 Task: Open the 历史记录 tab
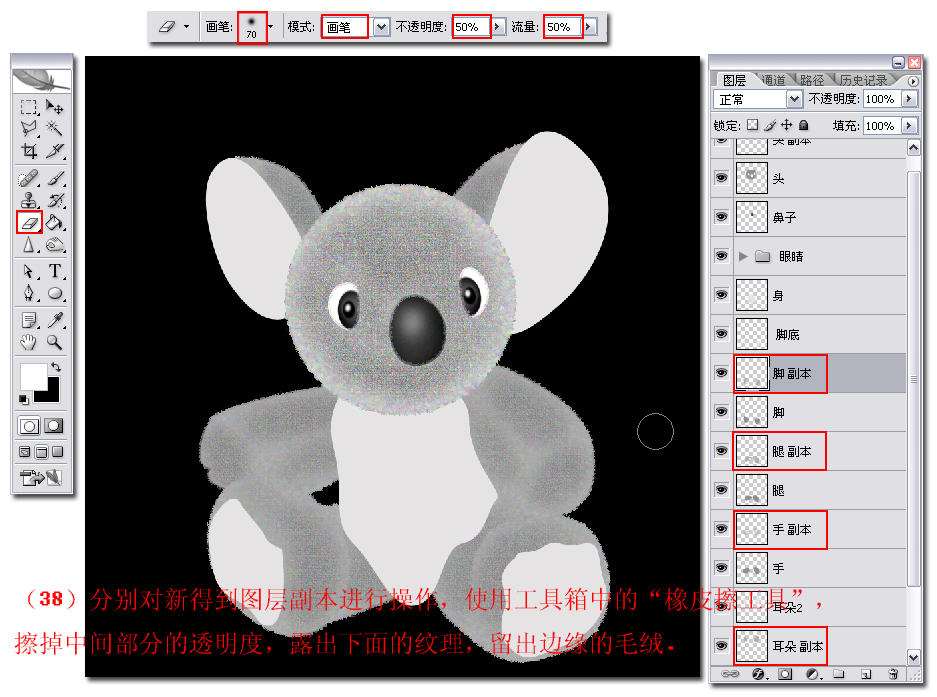tap(864, 80)
